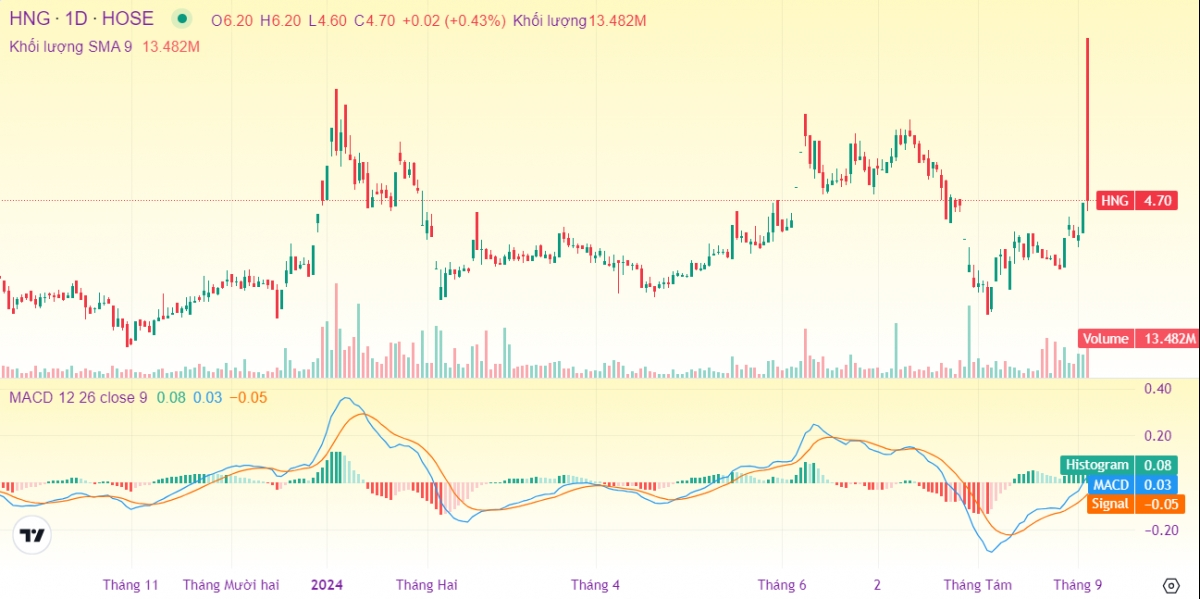Click Tháng Tám on the time axis

click(978, 585)
